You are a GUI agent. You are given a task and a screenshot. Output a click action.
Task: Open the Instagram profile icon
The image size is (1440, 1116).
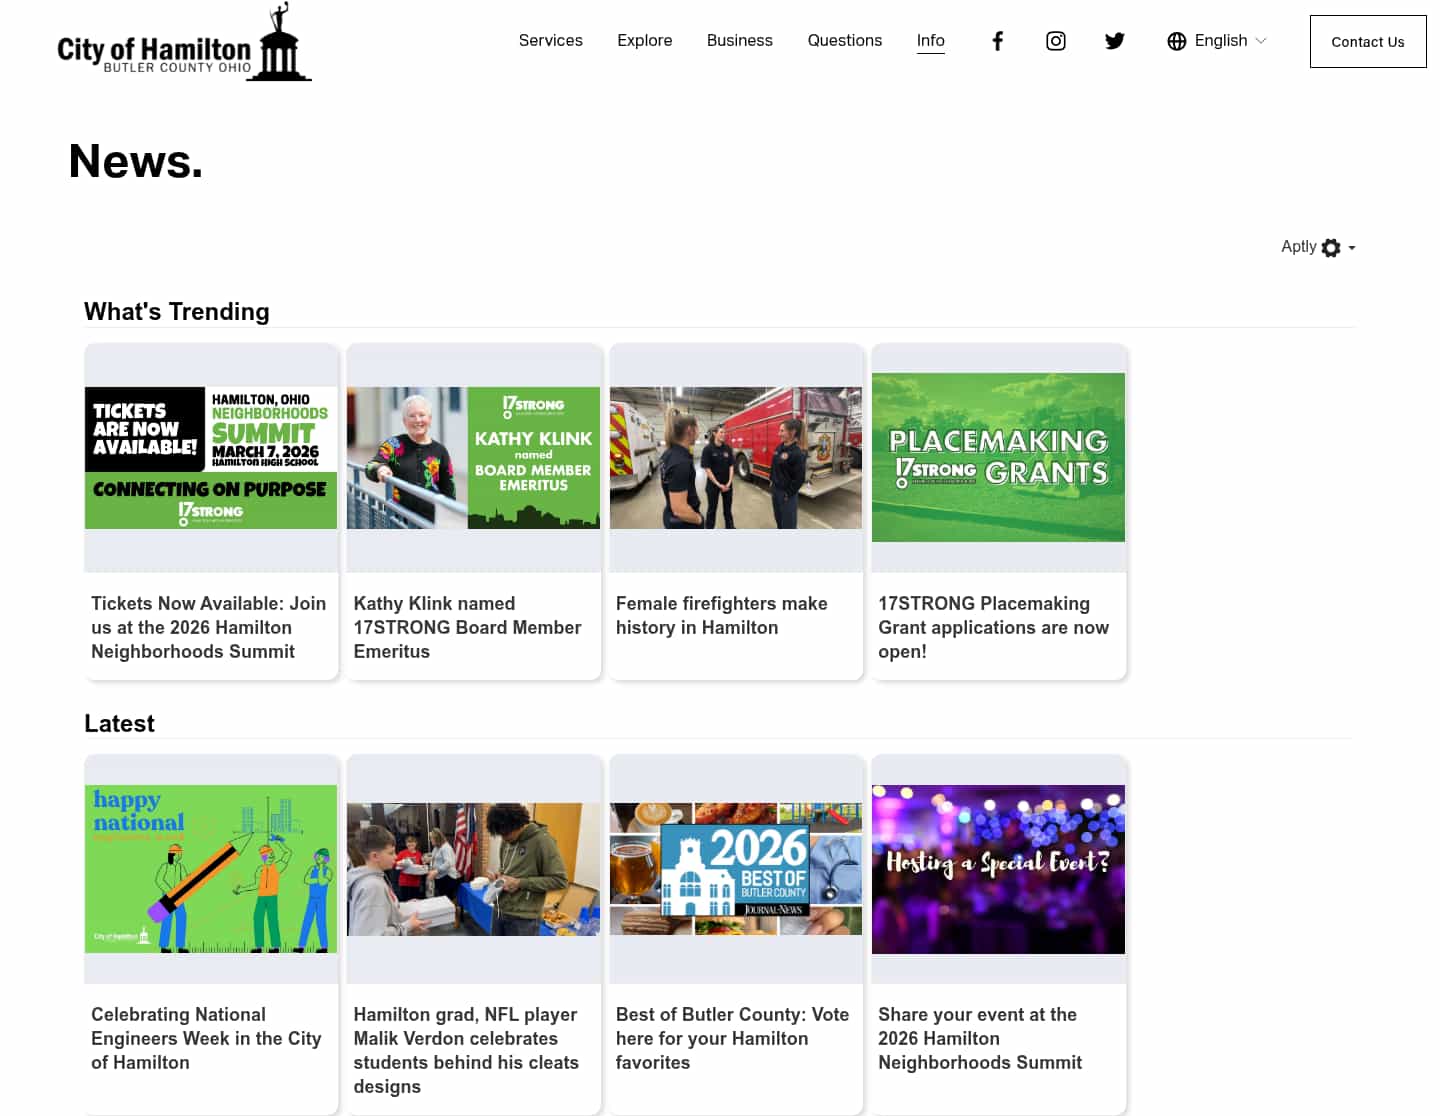click(x=1055, y=40)
